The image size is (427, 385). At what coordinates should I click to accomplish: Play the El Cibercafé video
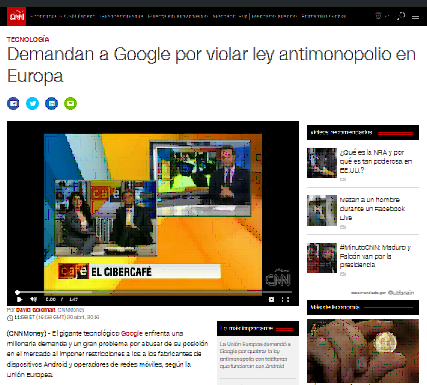pos(19,300)
